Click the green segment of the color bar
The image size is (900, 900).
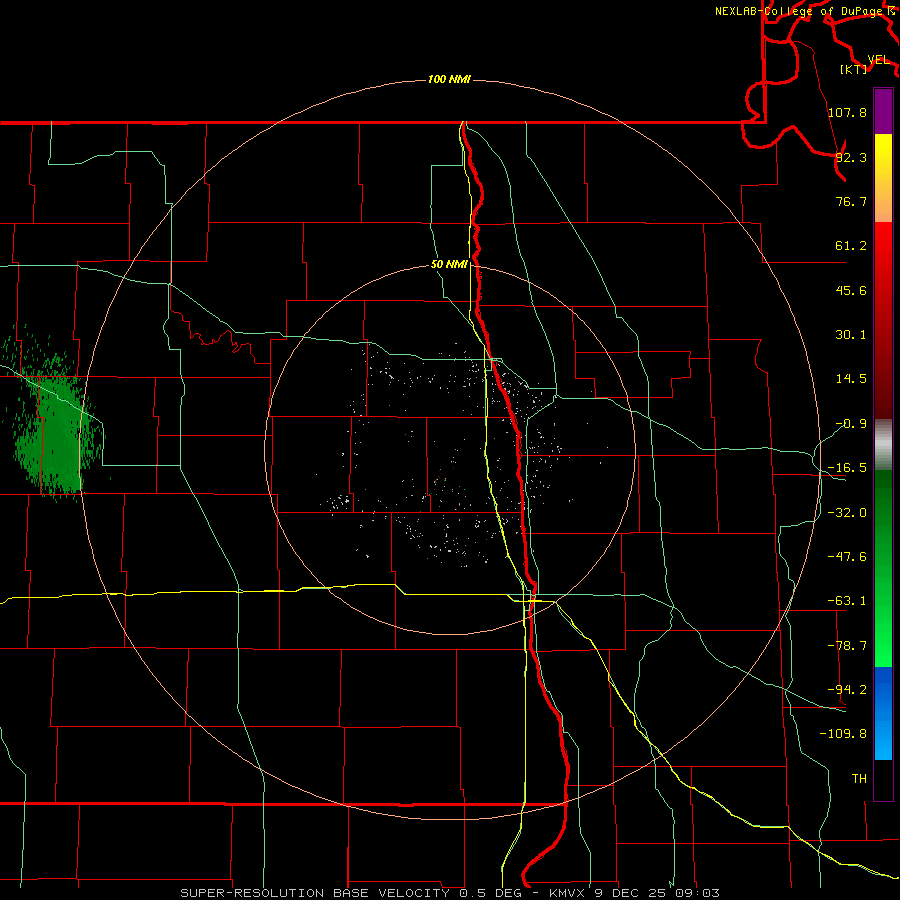[x=883, y=568]
